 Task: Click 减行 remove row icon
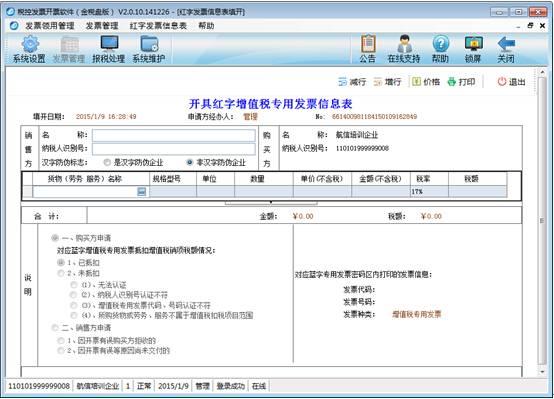pyautogui.click(x=342, y=82)
